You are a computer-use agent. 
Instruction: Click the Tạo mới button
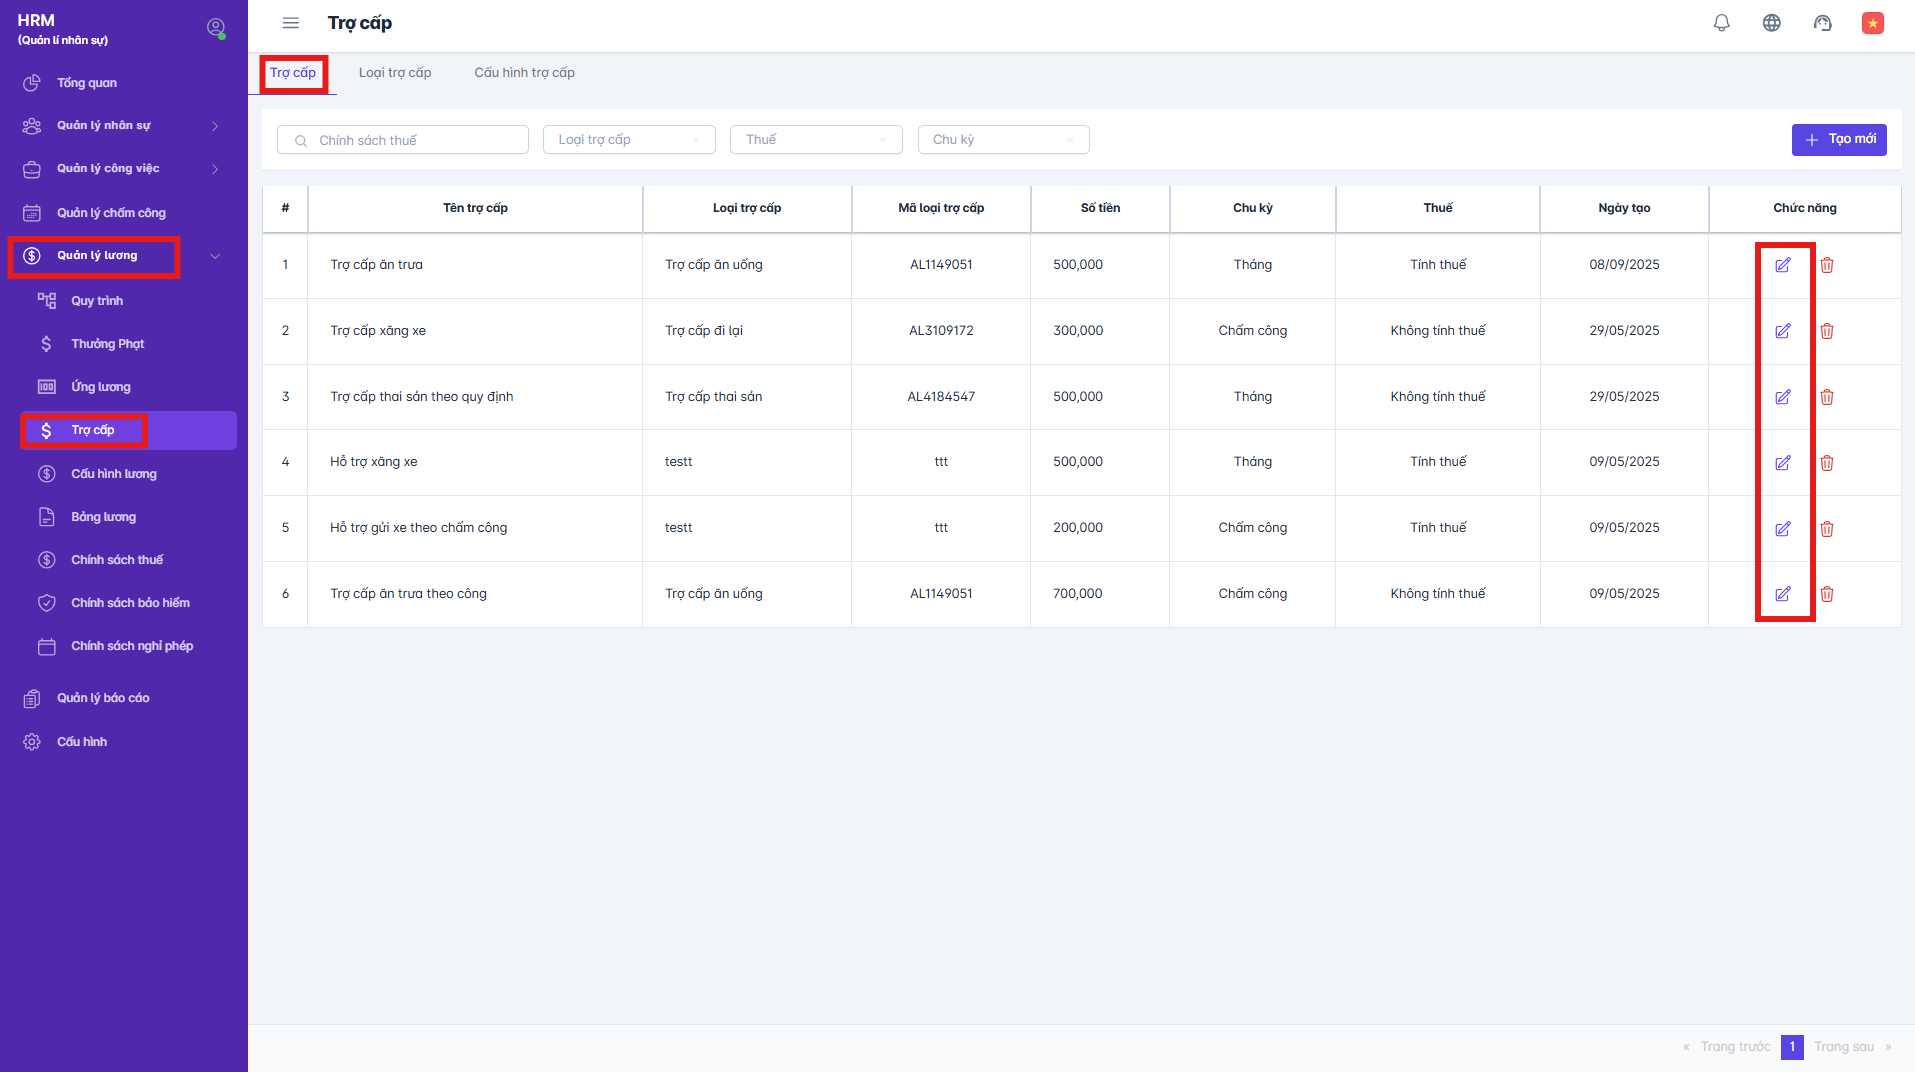click(x=1838, y=140)
